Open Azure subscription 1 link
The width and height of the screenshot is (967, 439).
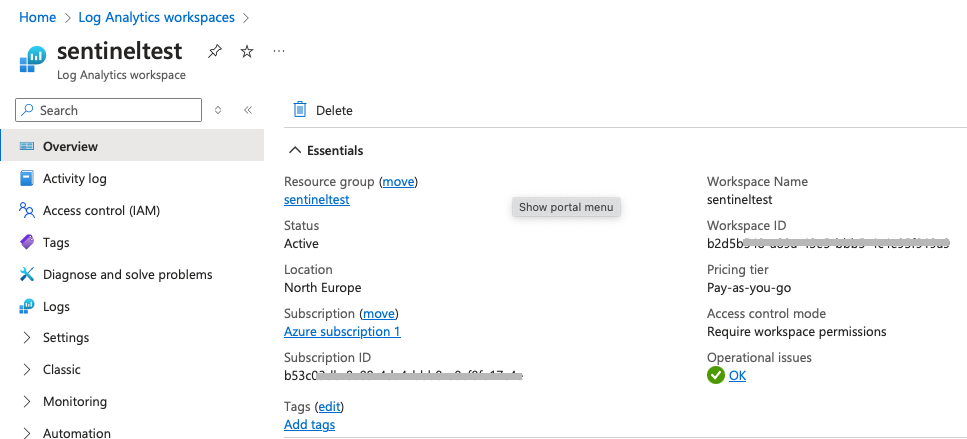coord(342,332)
